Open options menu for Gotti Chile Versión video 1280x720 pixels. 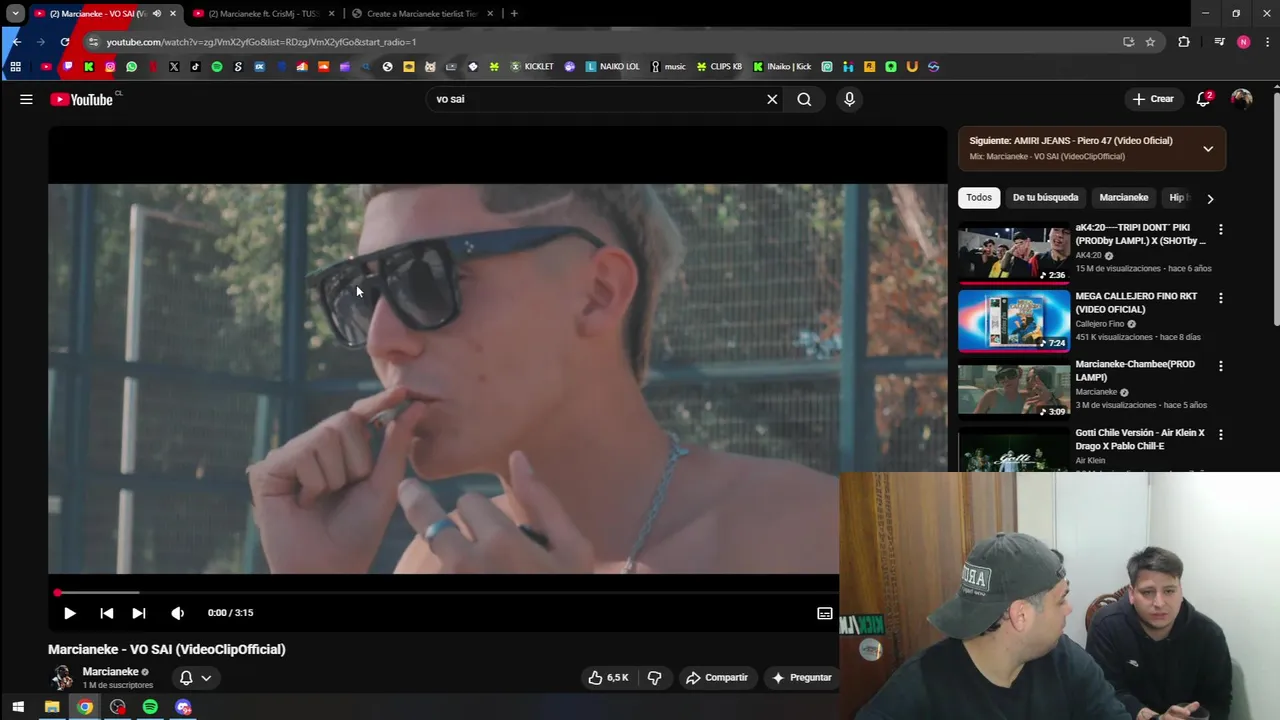[x=1220, y=435]
